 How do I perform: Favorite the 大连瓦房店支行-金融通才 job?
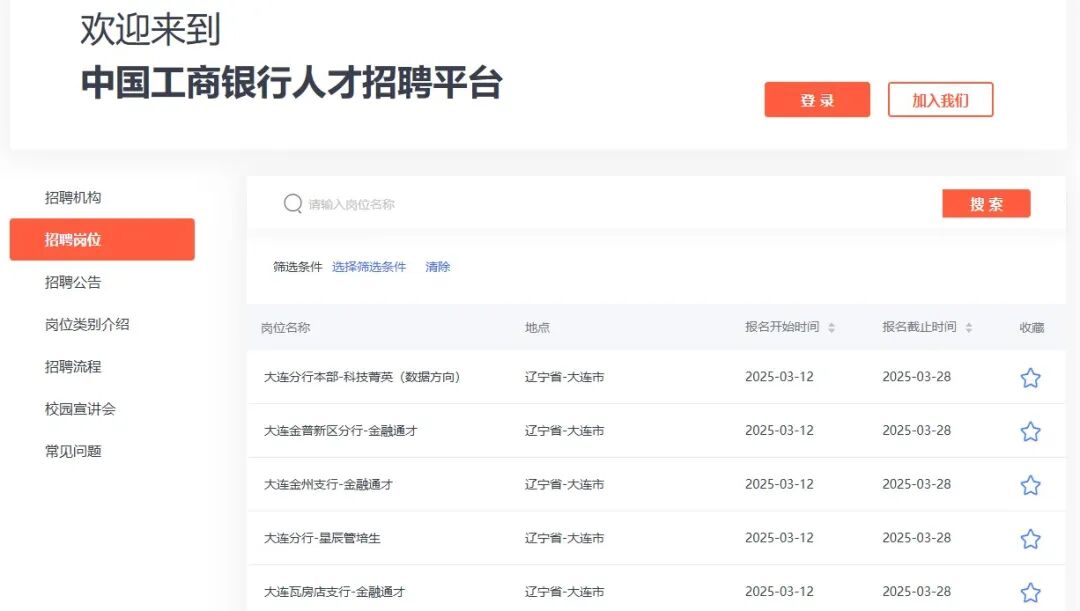[1030, 591]
